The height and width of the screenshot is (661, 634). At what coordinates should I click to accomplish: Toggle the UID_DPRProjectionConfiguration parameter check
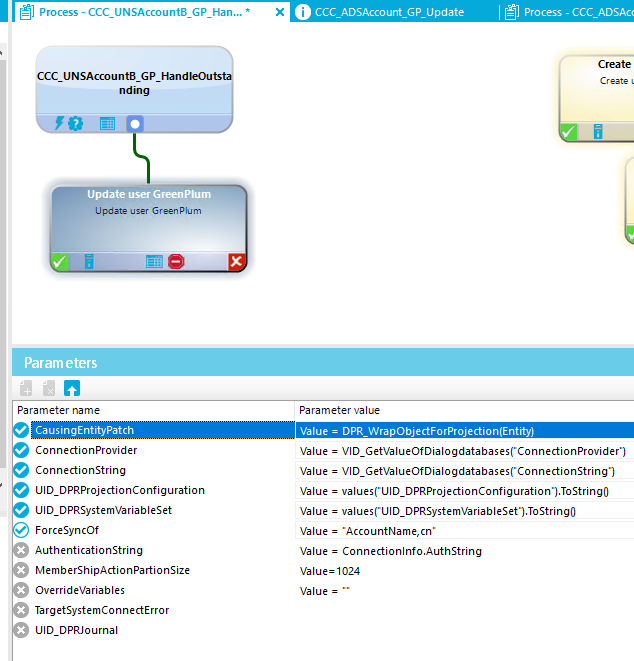click(21, 490)
